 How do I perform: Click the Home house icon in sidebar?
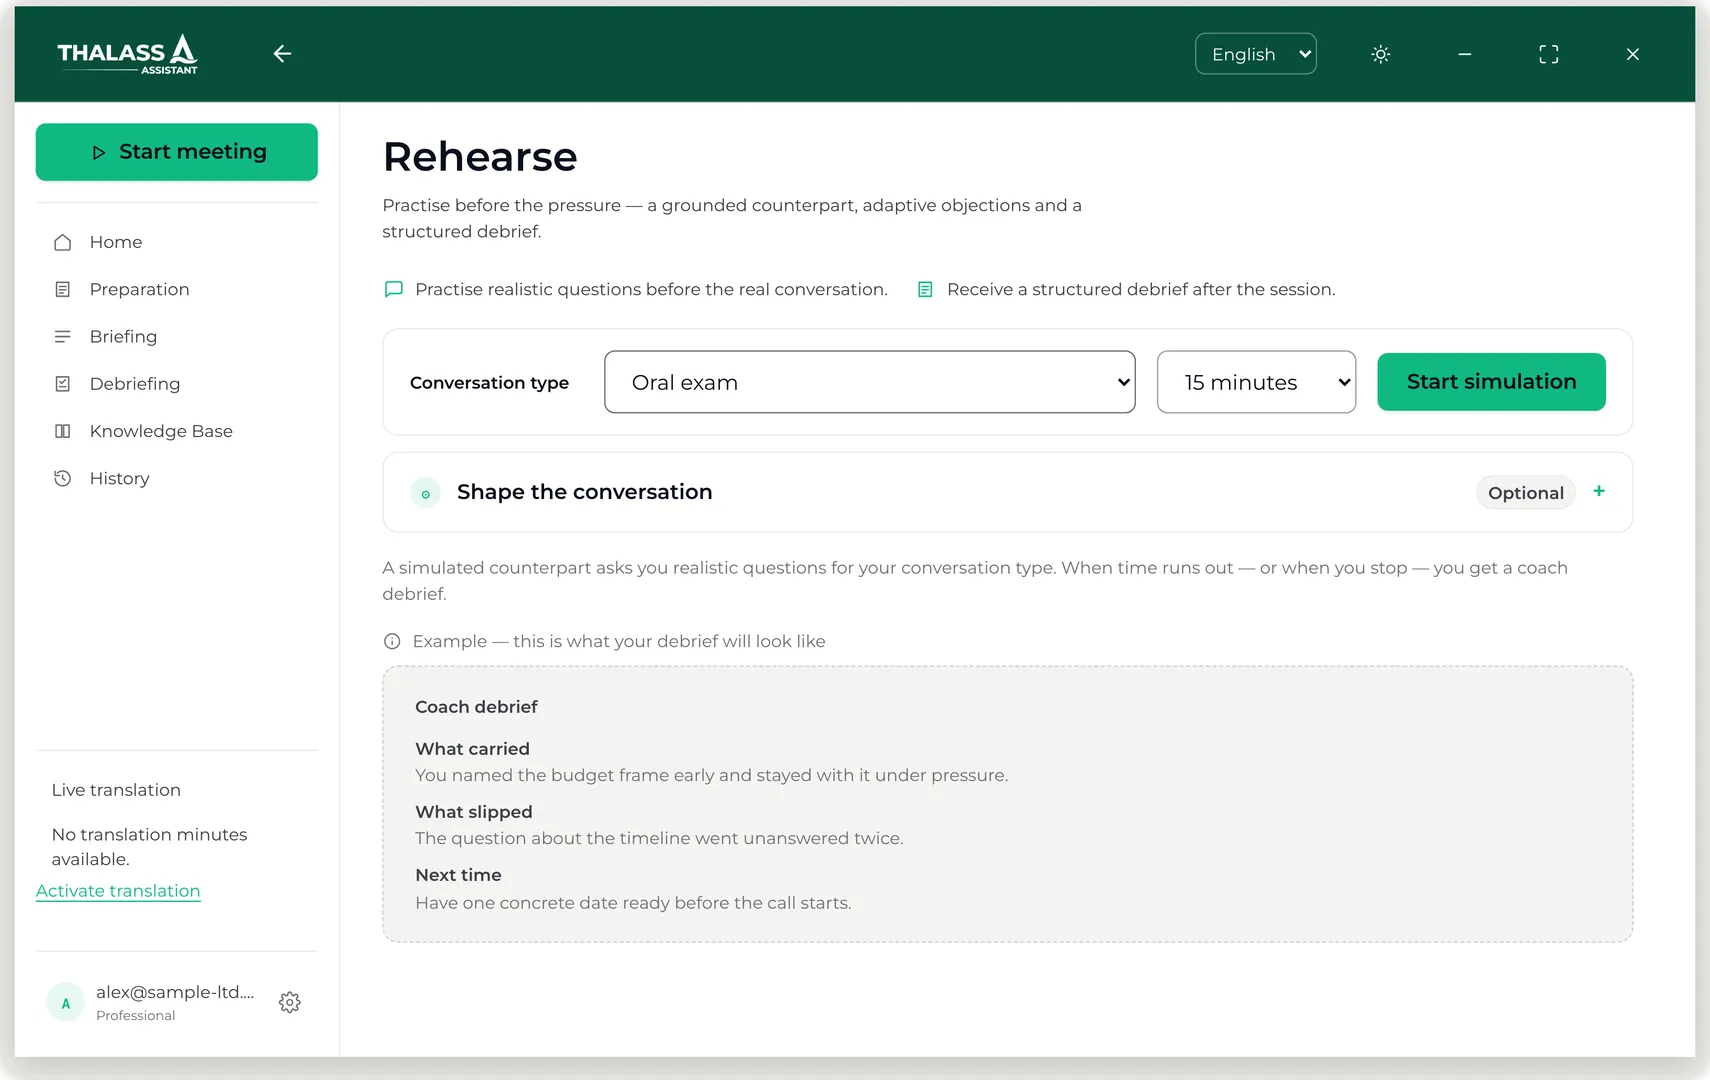(x=62, y=242)
